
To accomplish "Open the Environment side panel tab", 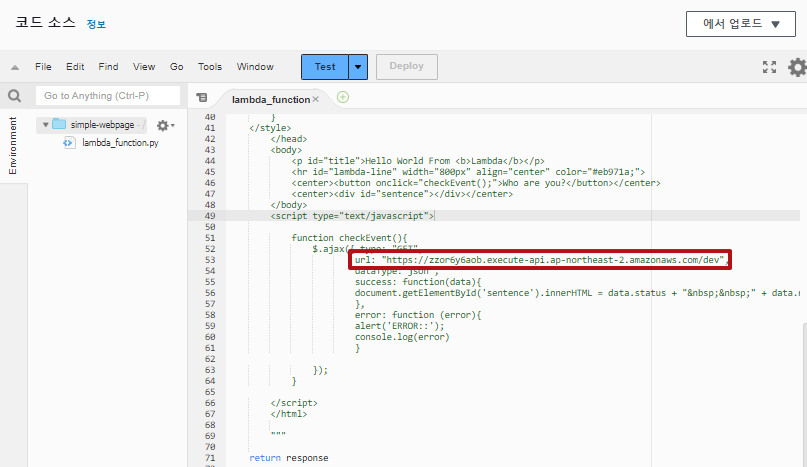I will [x=13, y=146].
